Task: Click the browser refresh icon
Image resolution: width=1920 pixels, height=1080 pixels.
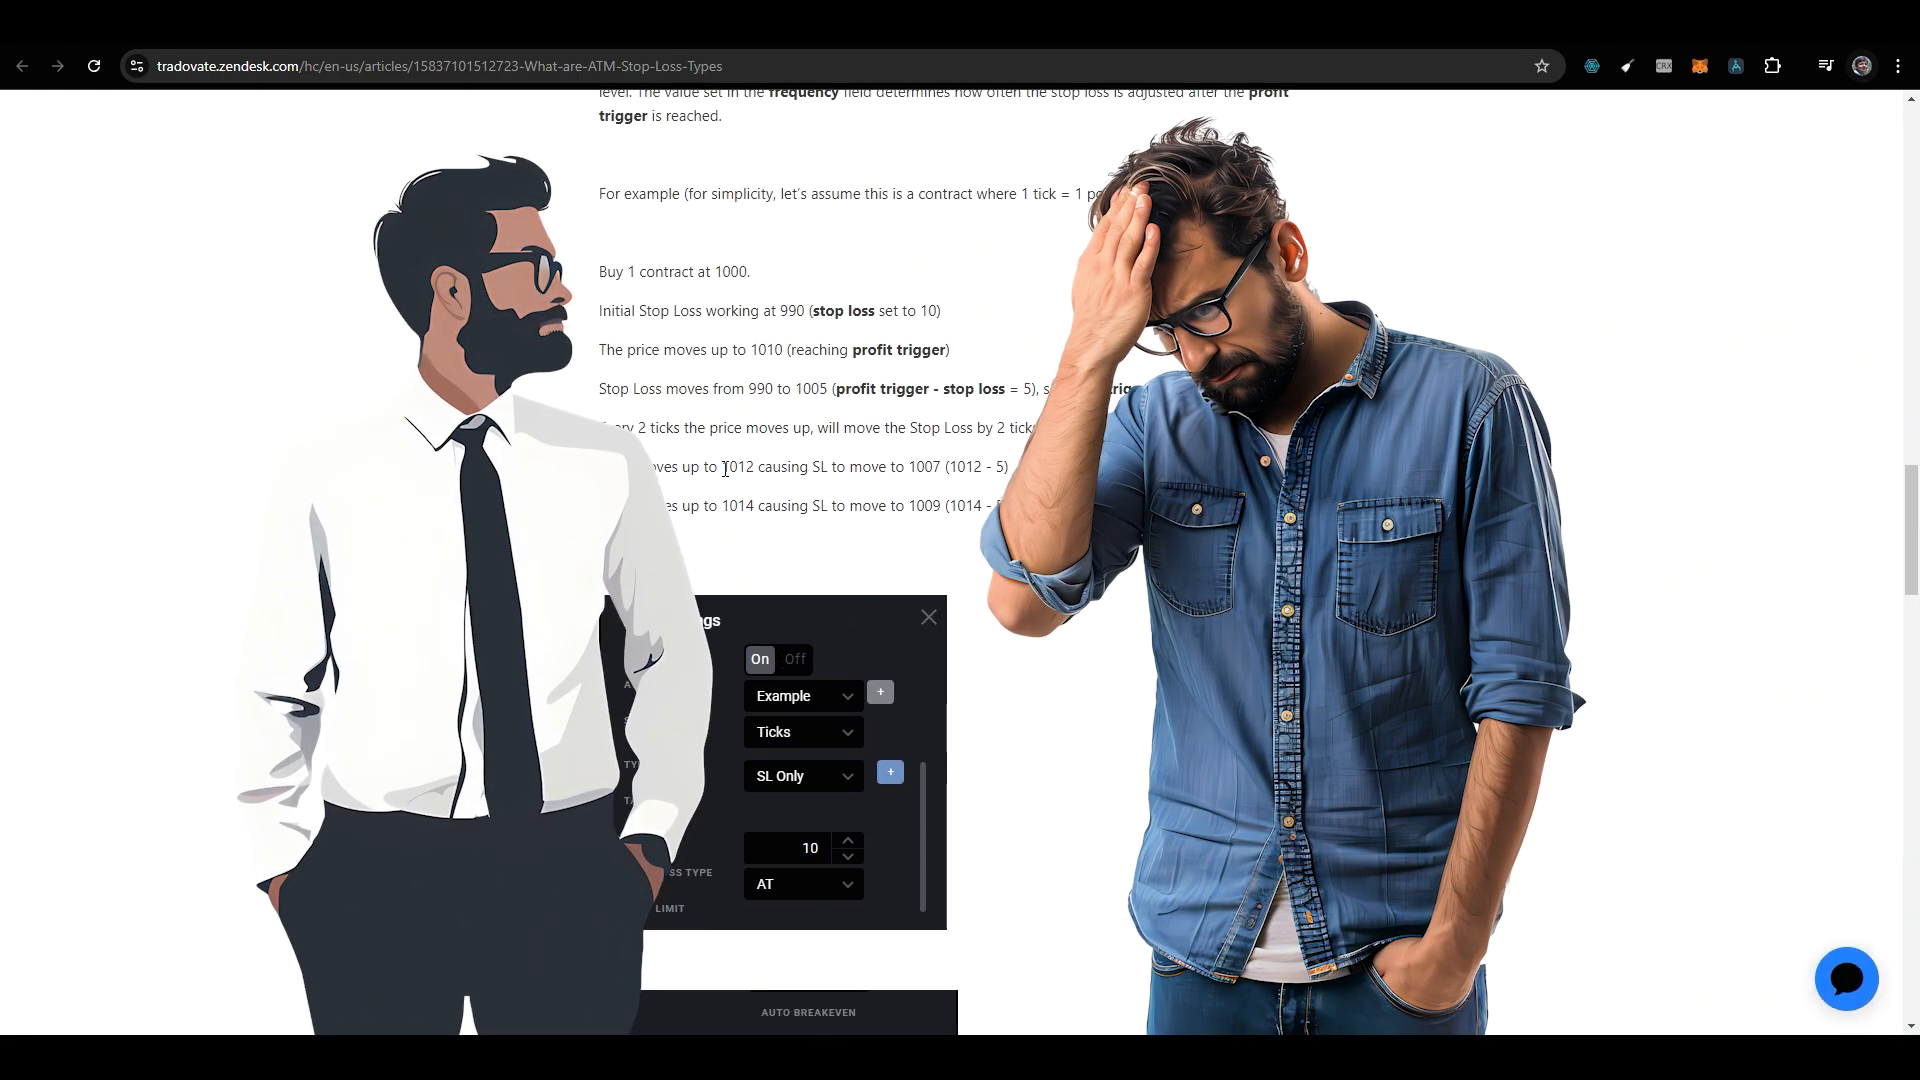Action: point(94,66)
